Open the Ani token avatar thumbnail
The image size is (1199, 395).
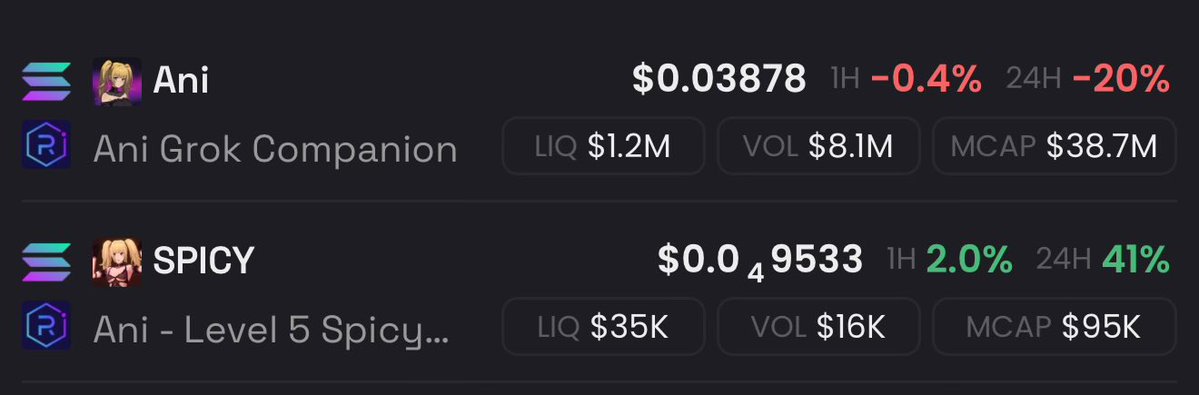117,81
